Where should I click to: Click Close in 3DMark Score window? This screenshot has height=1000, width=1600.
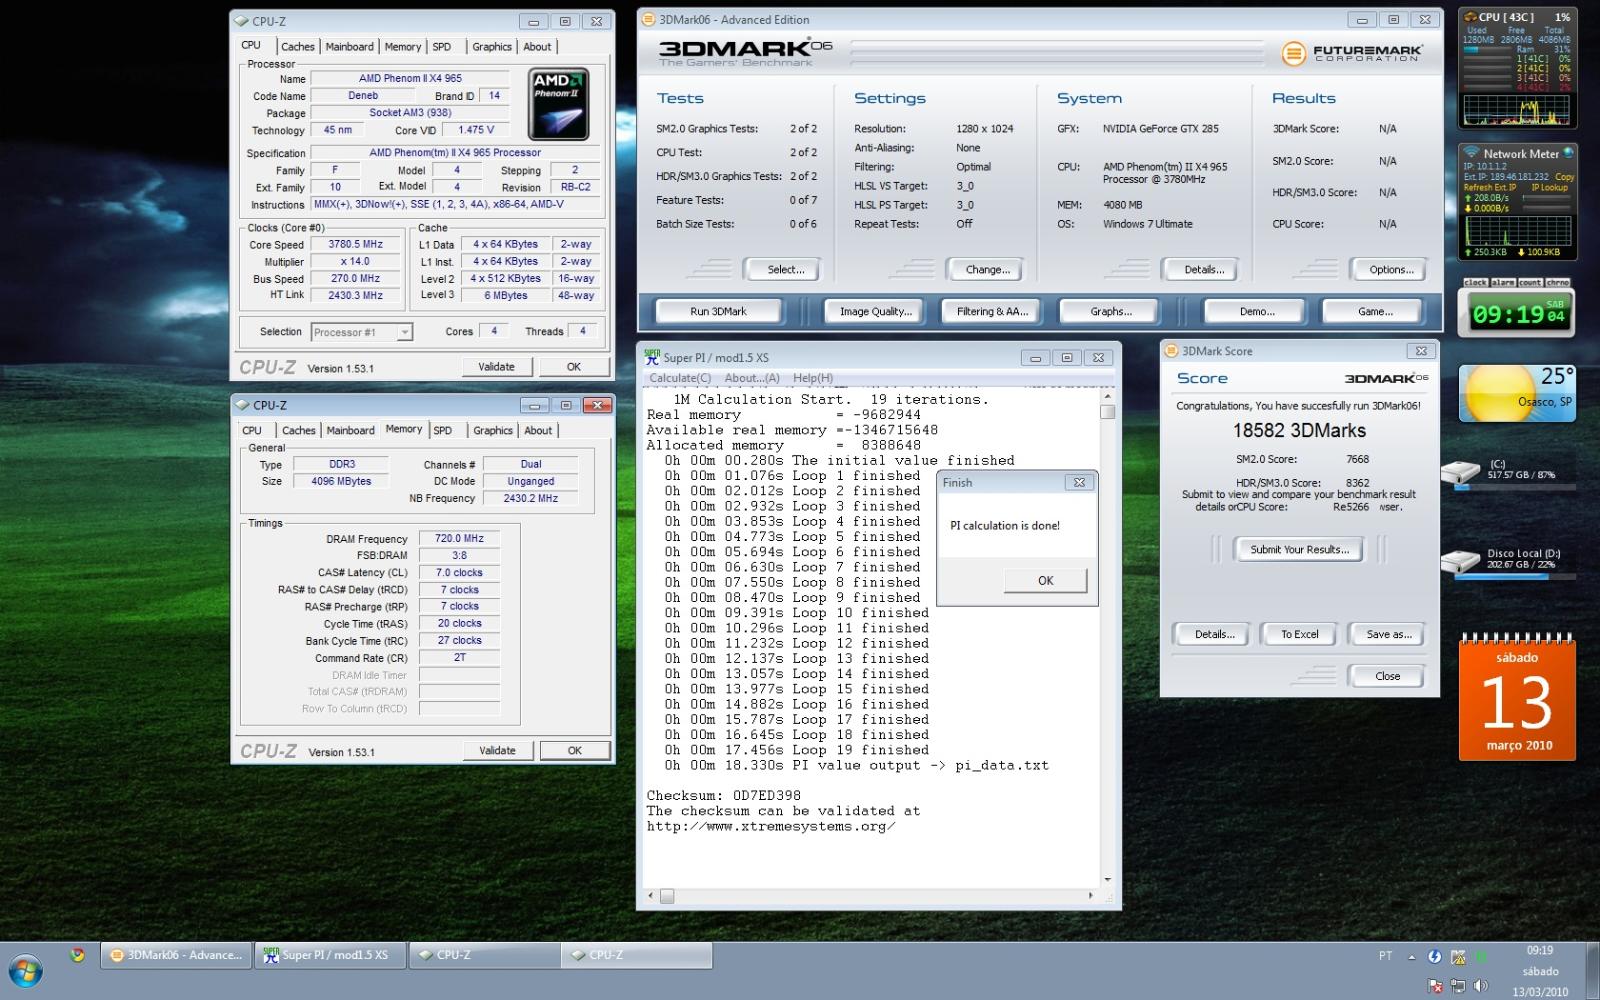coord(1387,676)
